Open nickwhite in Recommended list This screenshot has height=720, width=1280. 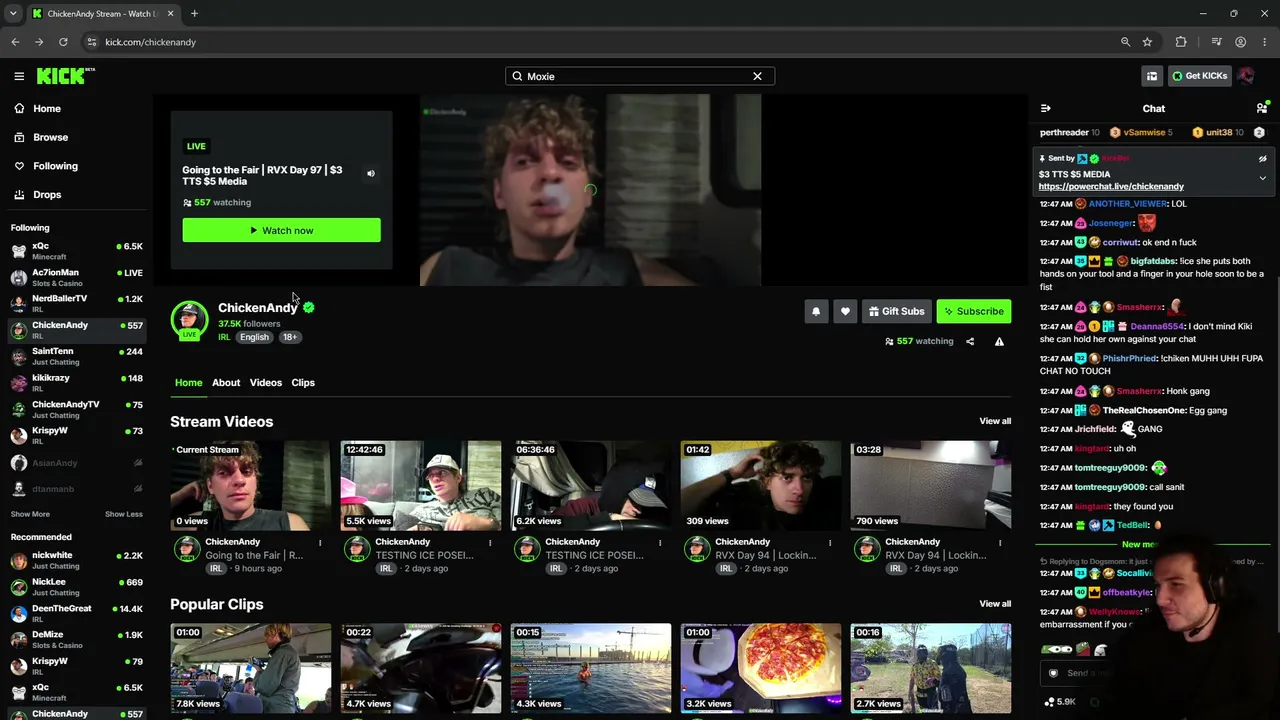point(76,560)
